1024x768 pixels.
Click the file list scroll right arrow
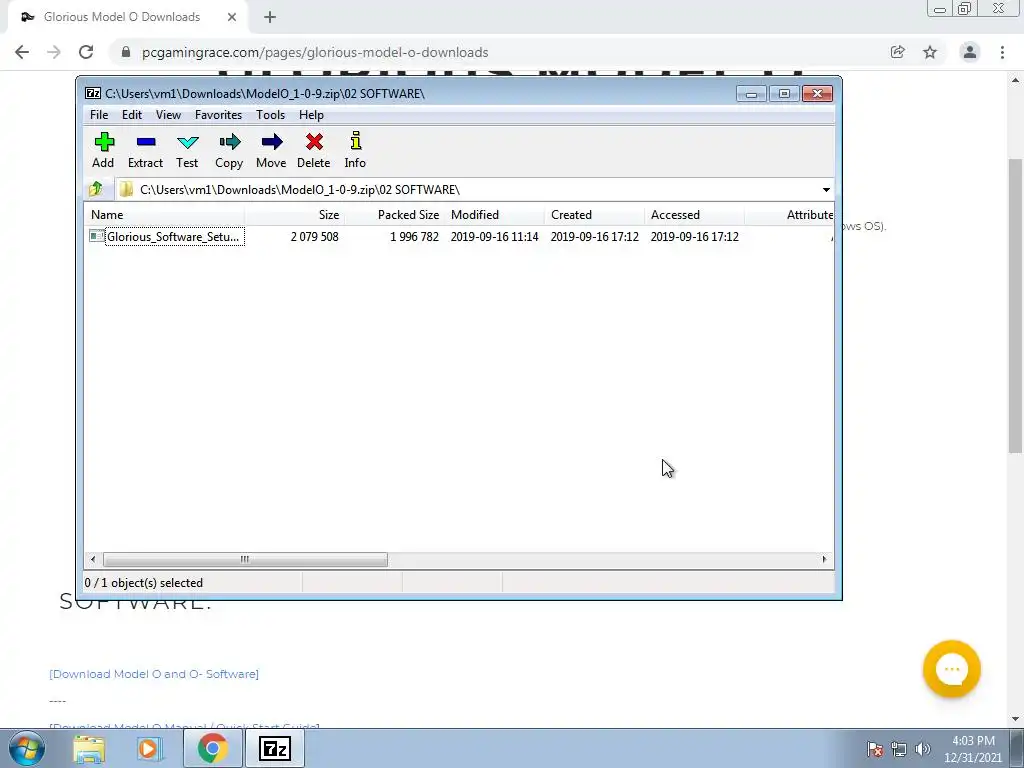coord(824,560)
